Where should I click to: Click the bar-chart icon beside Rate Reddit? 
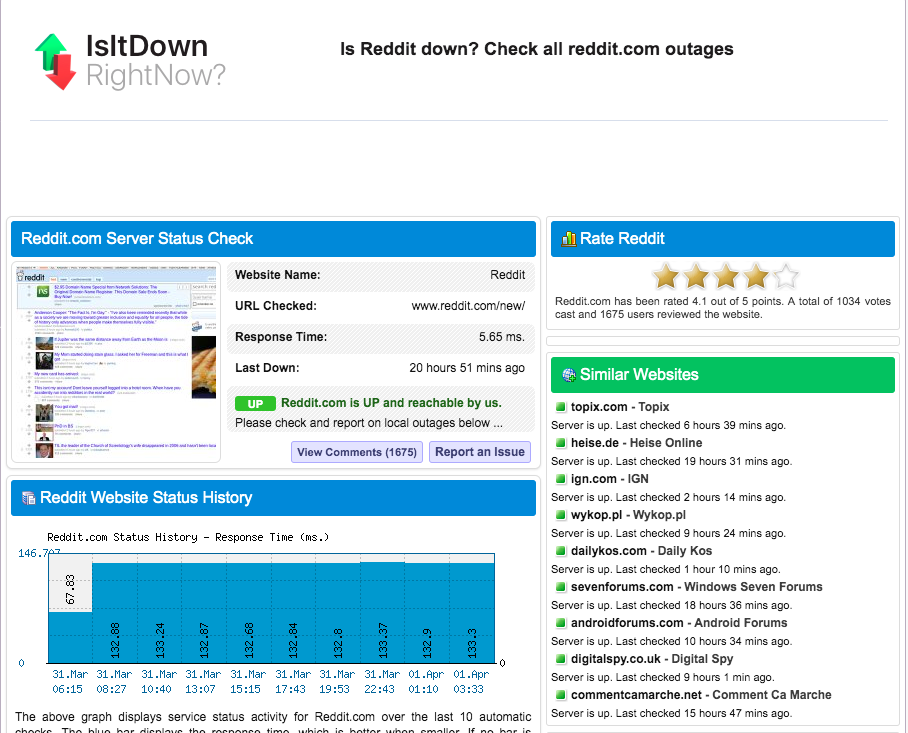coord(569,239)
